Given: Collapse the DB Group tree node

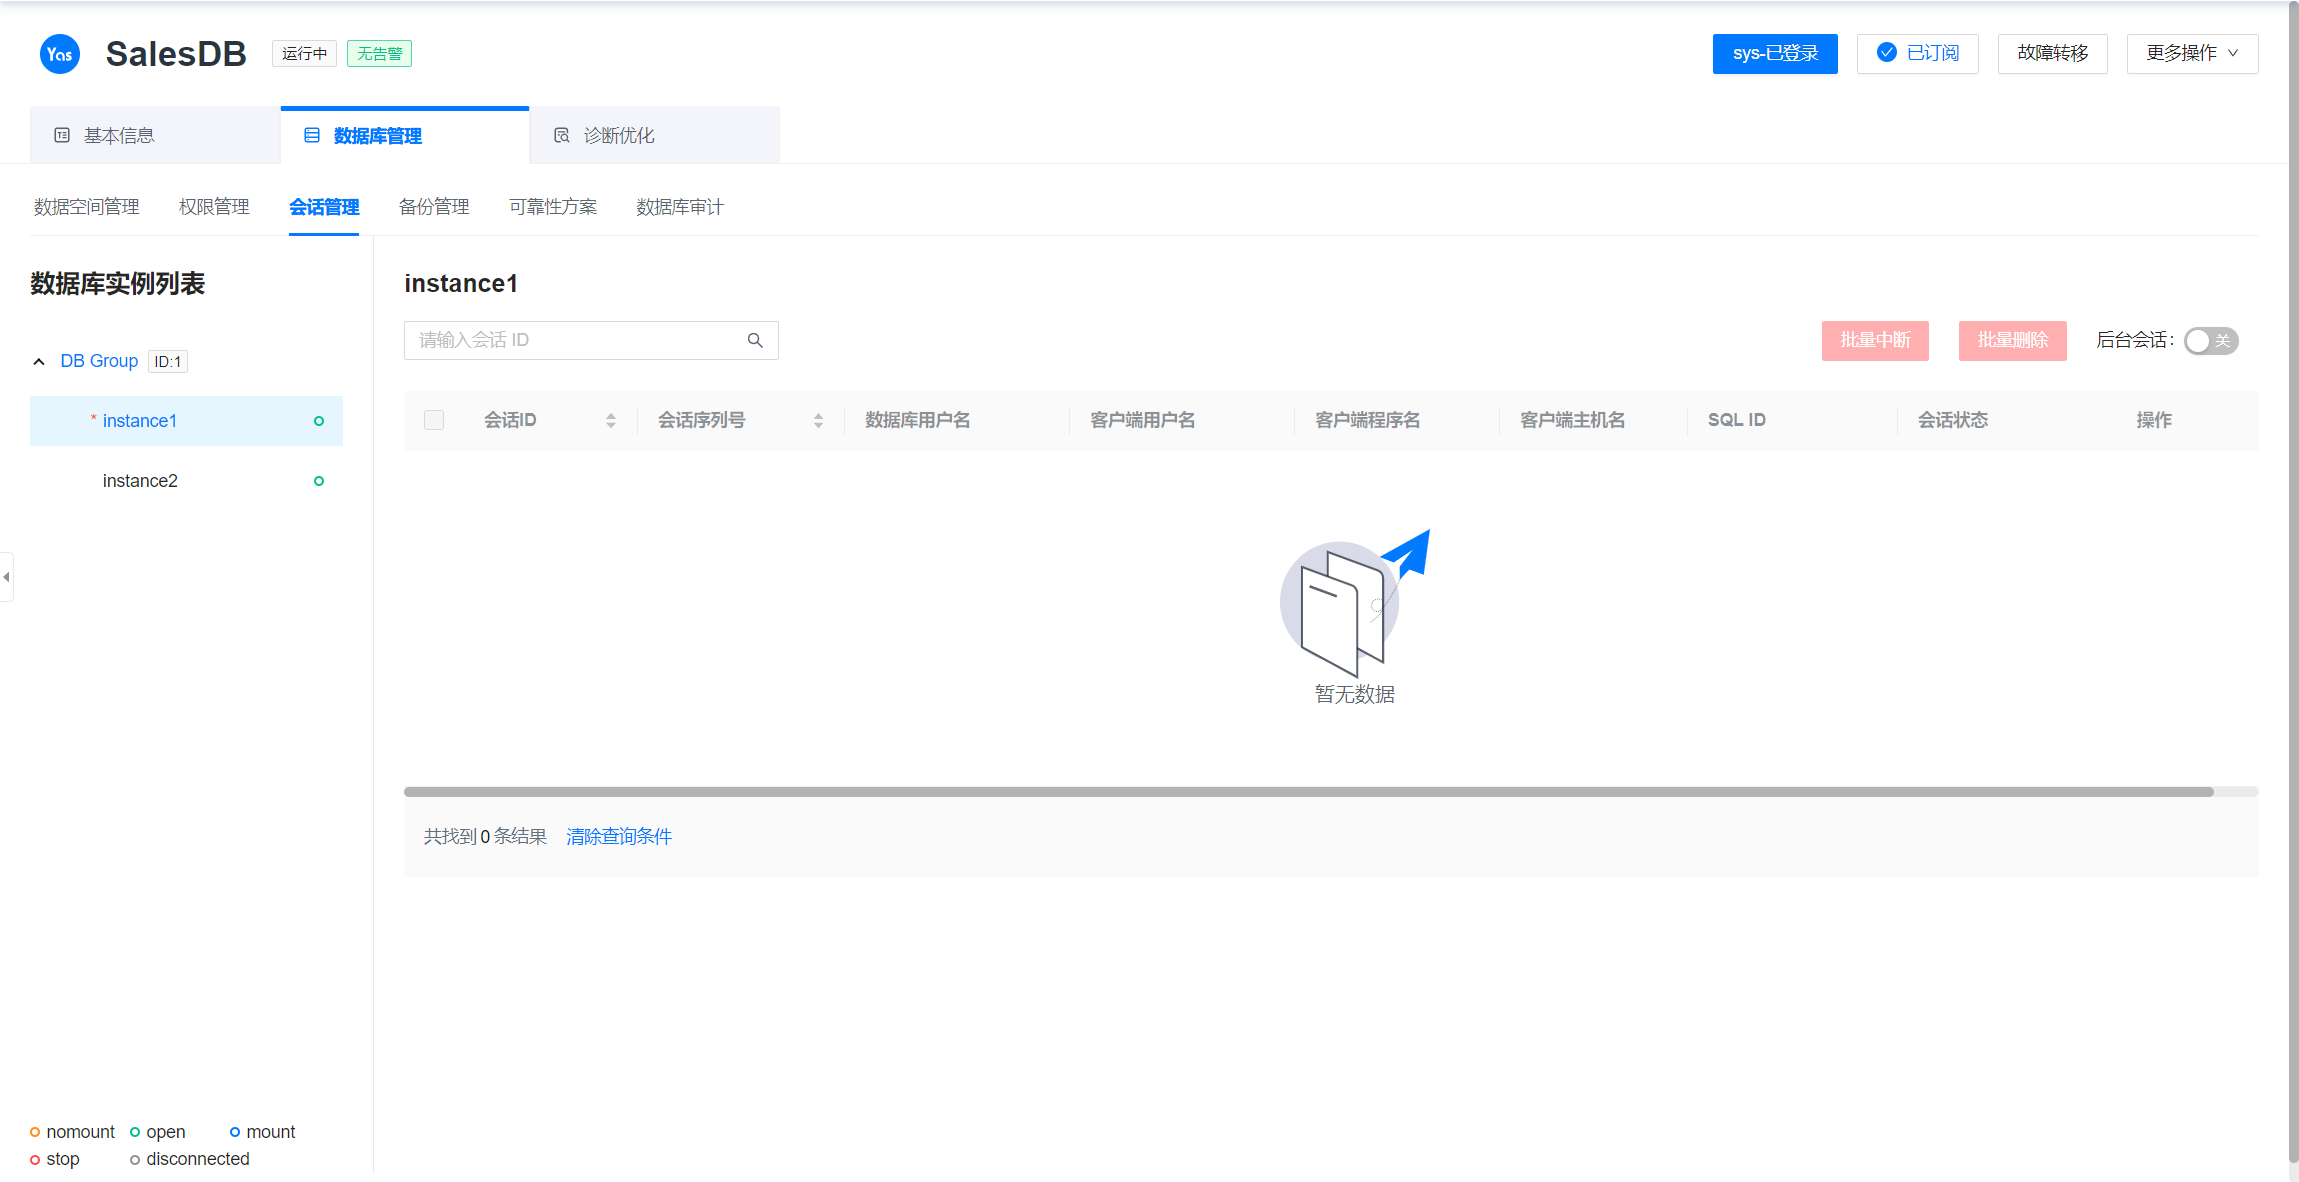Looking at the screenshot, I should [x=39, y=361].
